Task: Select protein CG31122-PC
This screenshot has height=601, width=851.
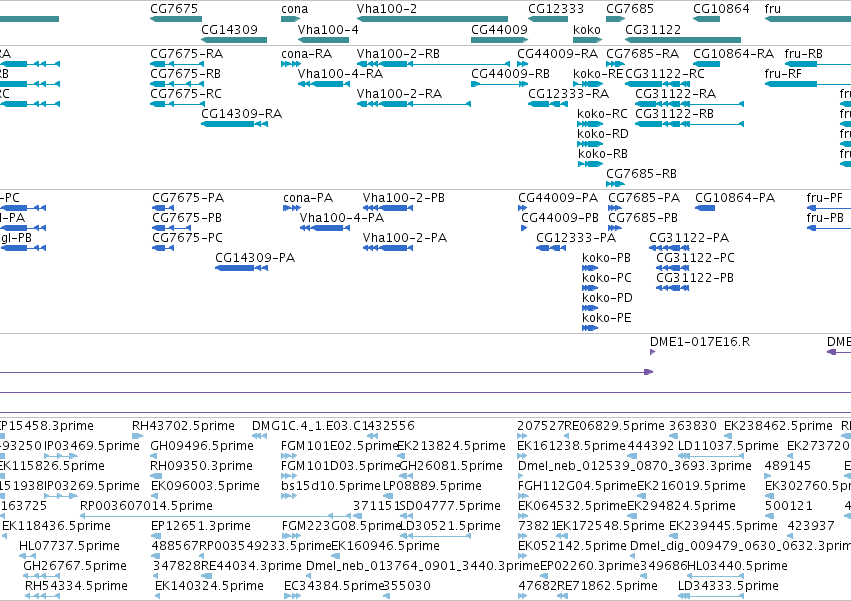Action: click(x=695, y=258)
